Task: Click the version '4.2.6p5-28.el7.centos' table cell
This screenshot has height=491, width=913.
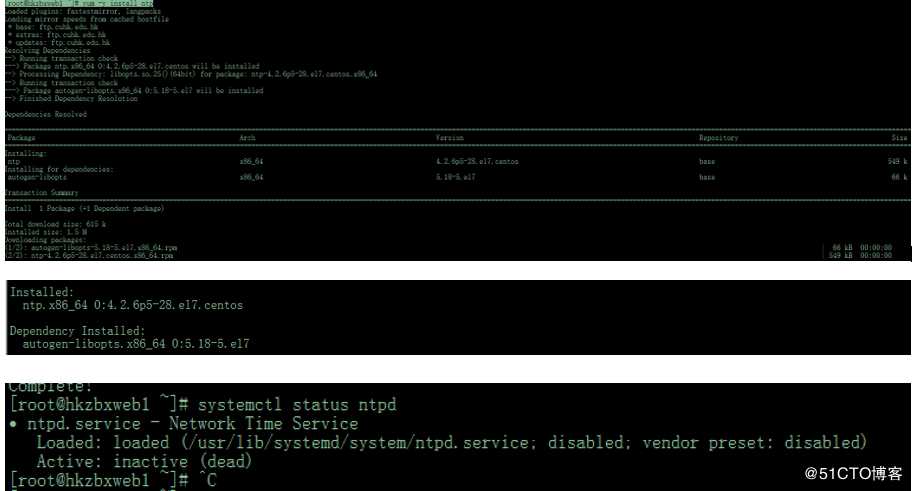Action: click(x=477, y=161)
